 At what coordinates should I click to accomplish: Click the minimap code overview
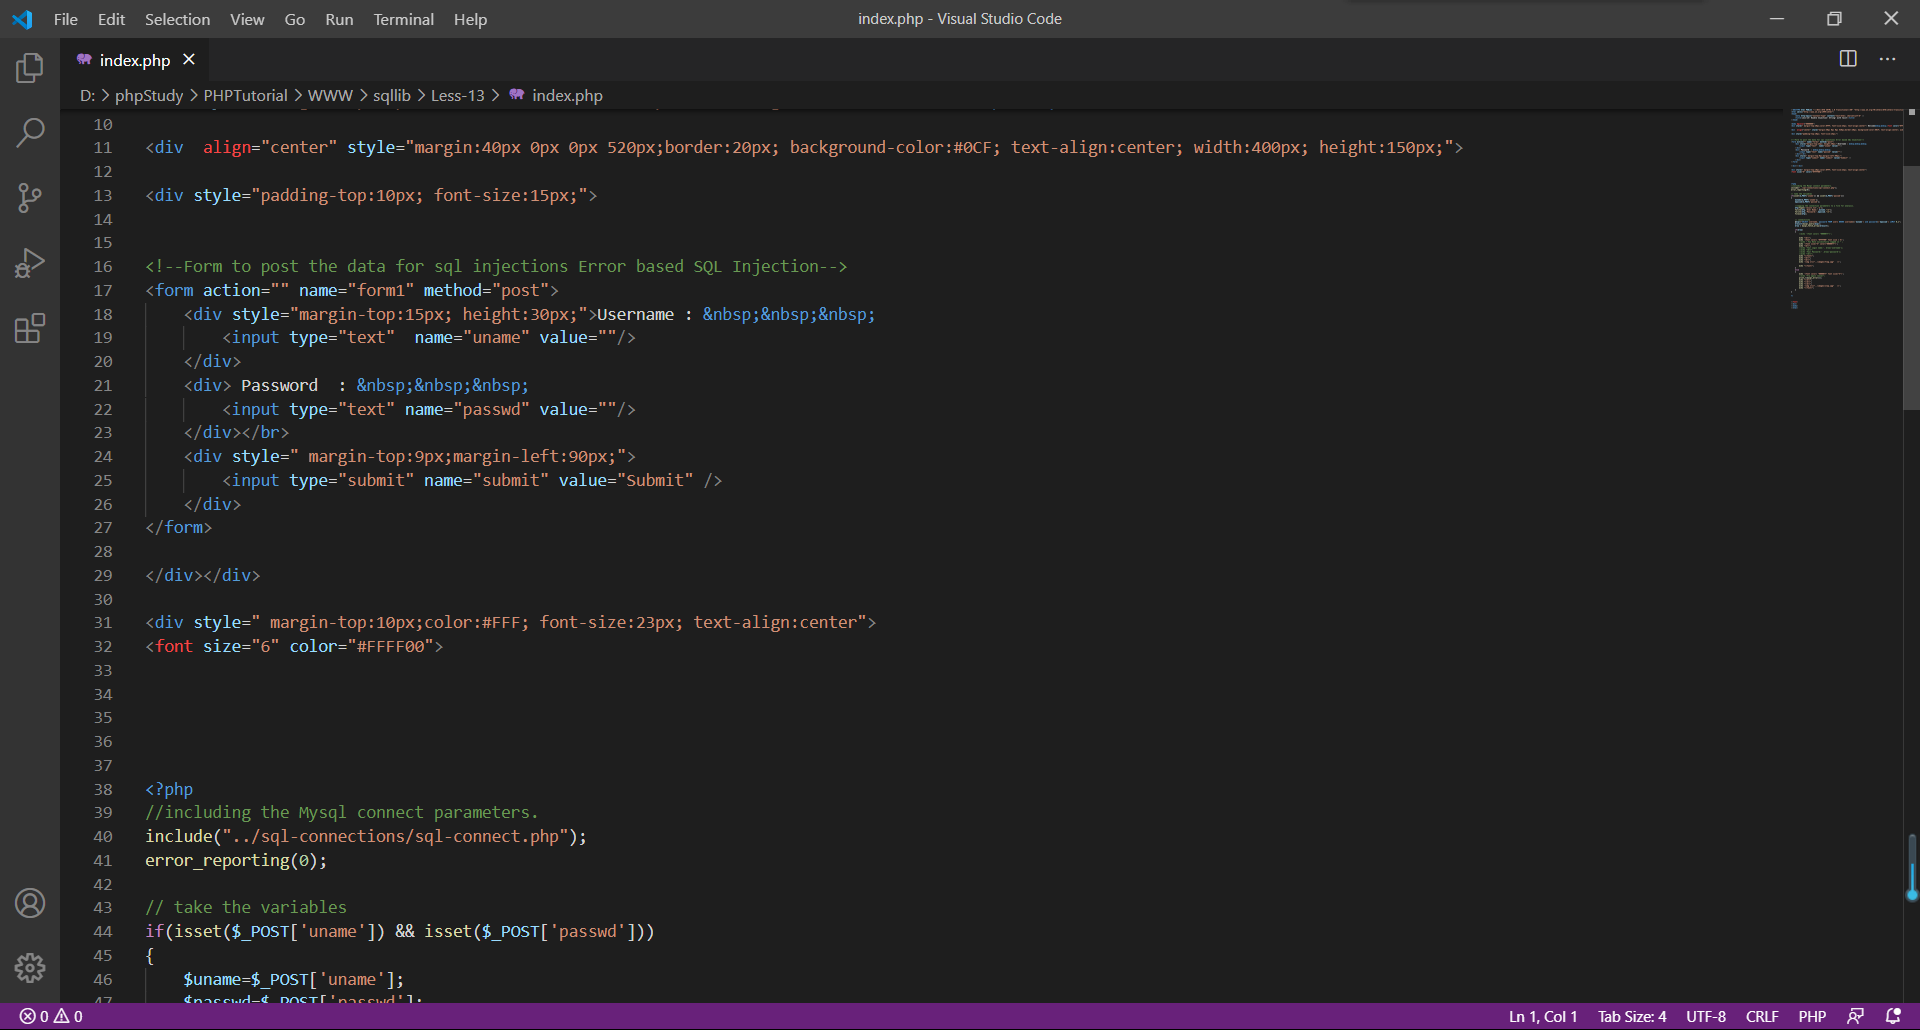pos(1845,200)
